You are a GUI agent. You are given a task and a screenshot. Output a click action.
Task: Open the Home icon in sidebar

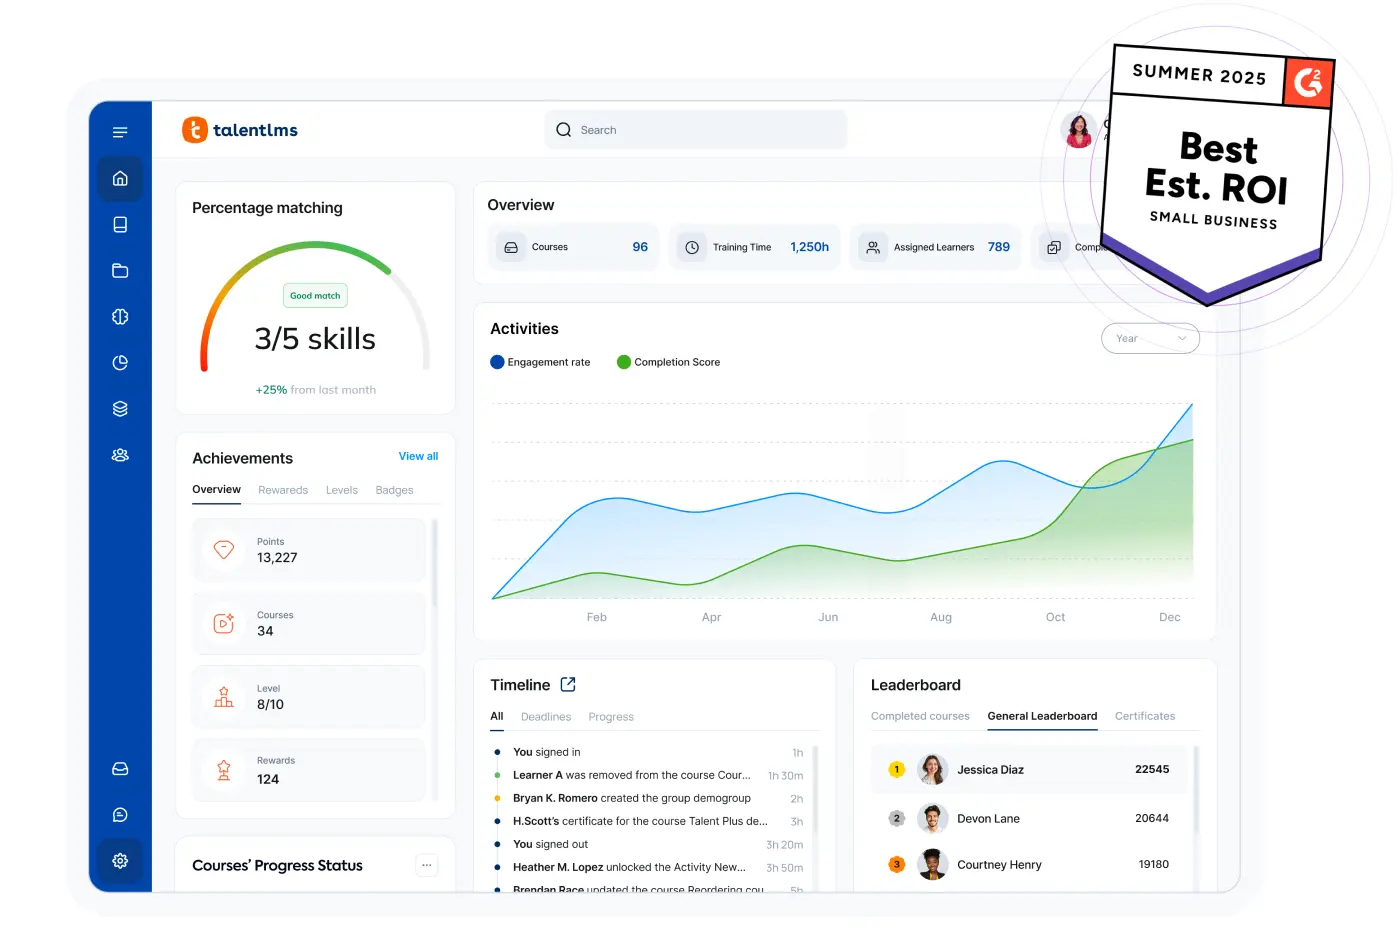tap(120, 179)
